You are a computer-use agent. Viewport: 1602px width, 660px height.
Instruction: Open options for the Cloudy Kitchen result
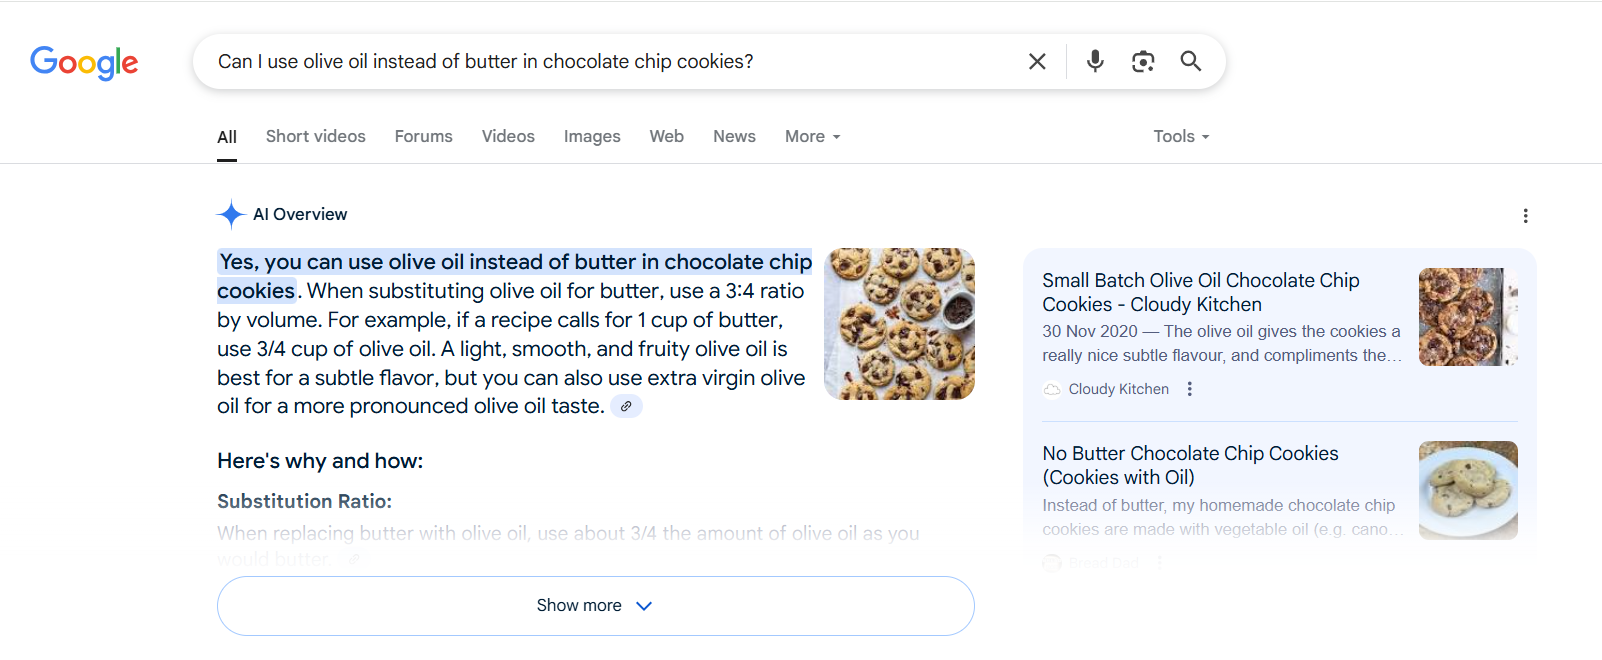pyautogui.click(x=1189, y=389)
